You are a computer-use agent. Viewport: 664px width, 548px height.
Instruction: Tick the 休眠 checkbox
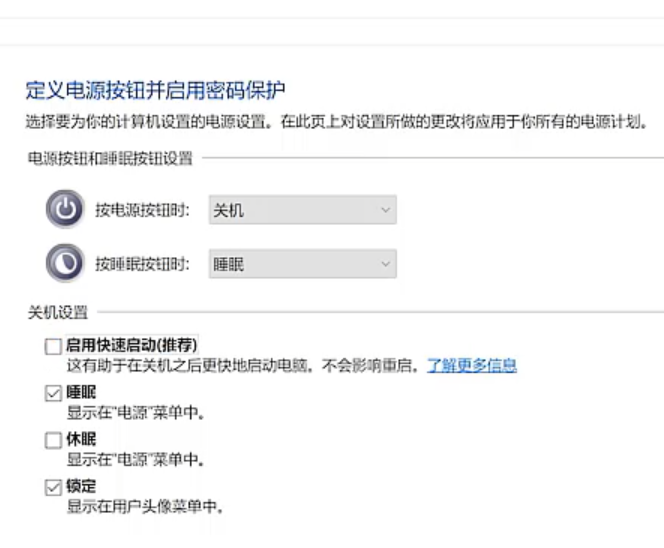click(x=53, y=441)
